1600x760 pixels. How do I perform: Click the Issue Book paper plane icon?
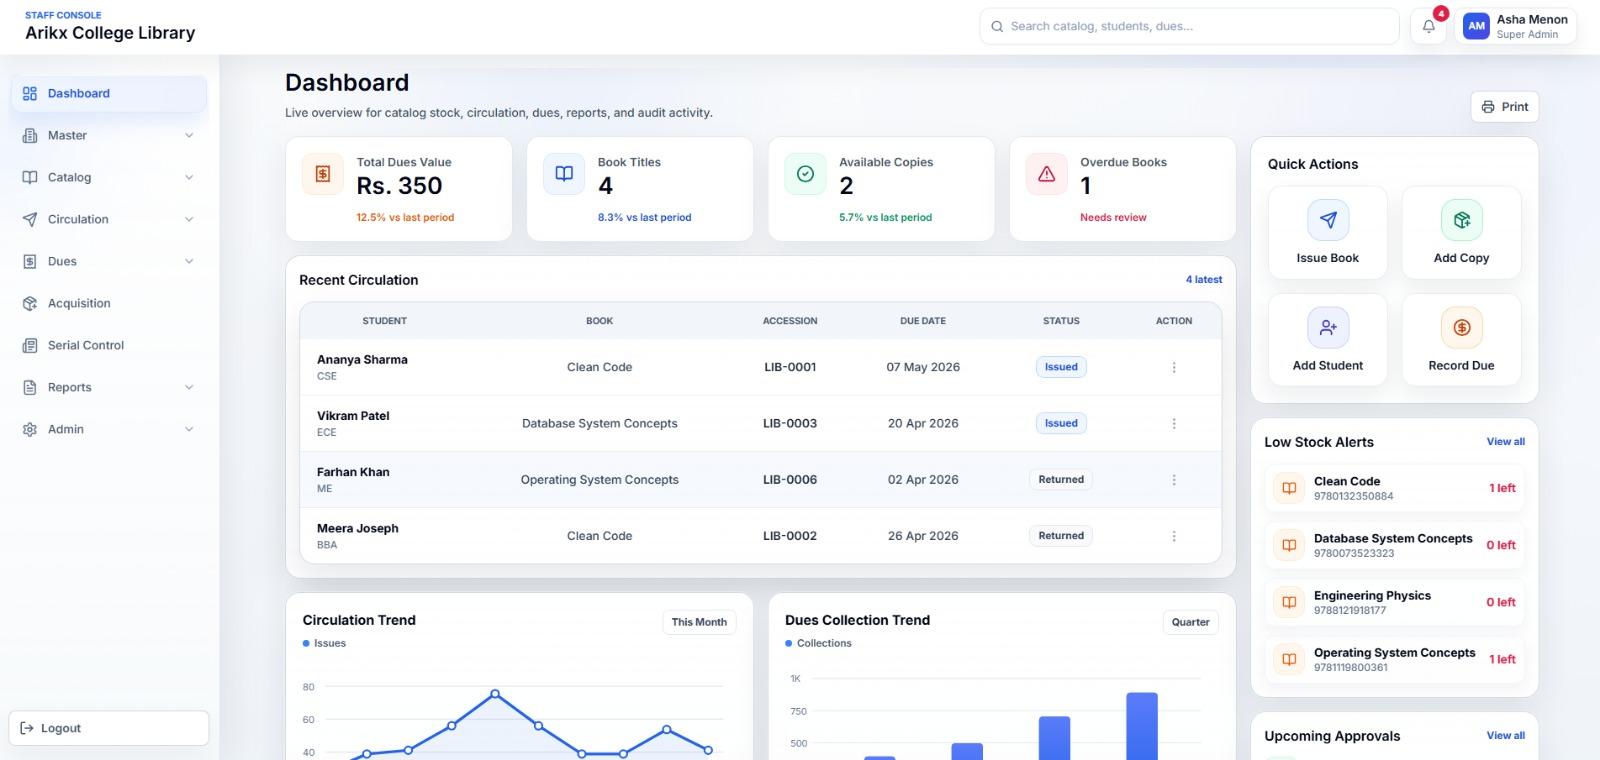(x=1327, y=220)
